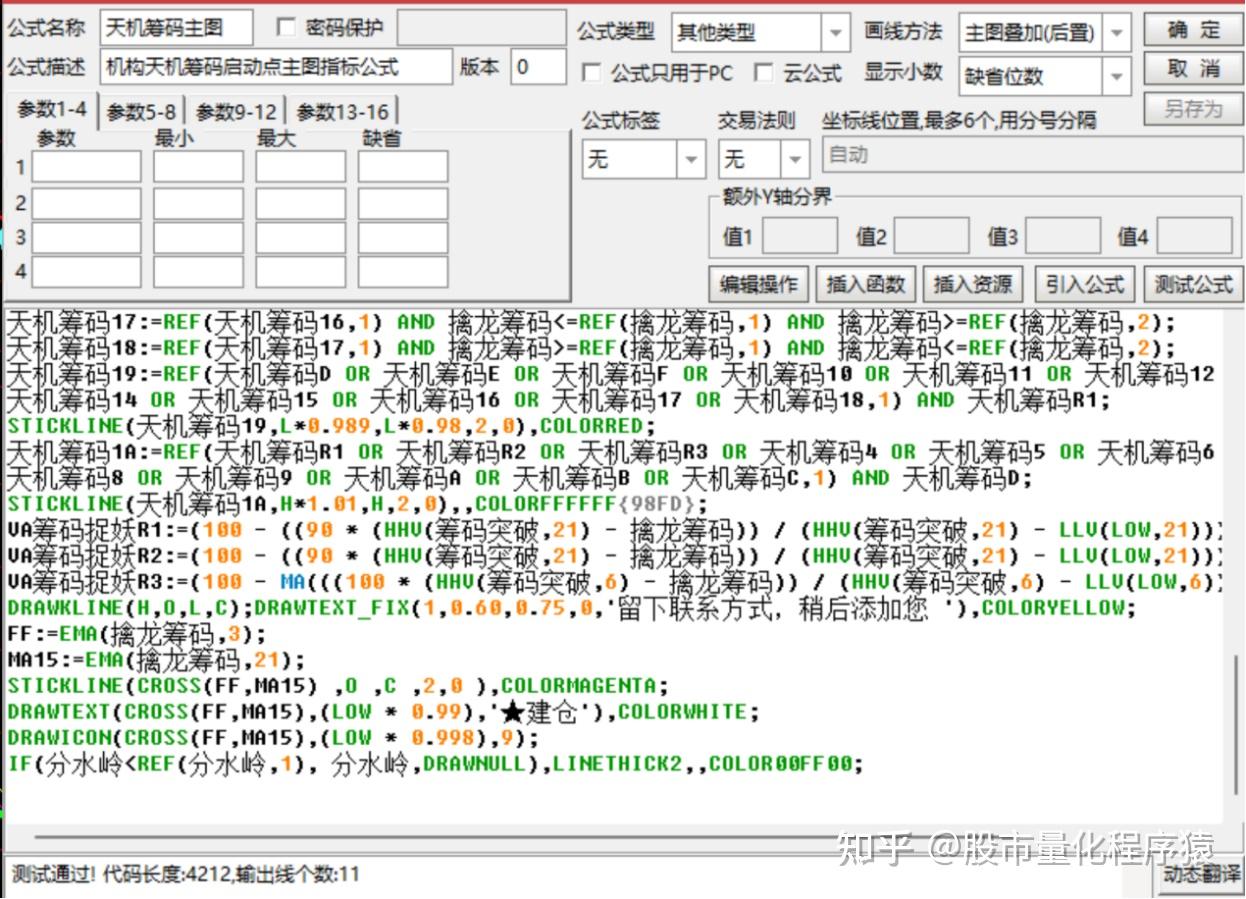The height and width of the screenshot is (899, 1246).
Task: Click the line MA15:=EMA(擒龙筹码,21)
Action: click(156, 659)
